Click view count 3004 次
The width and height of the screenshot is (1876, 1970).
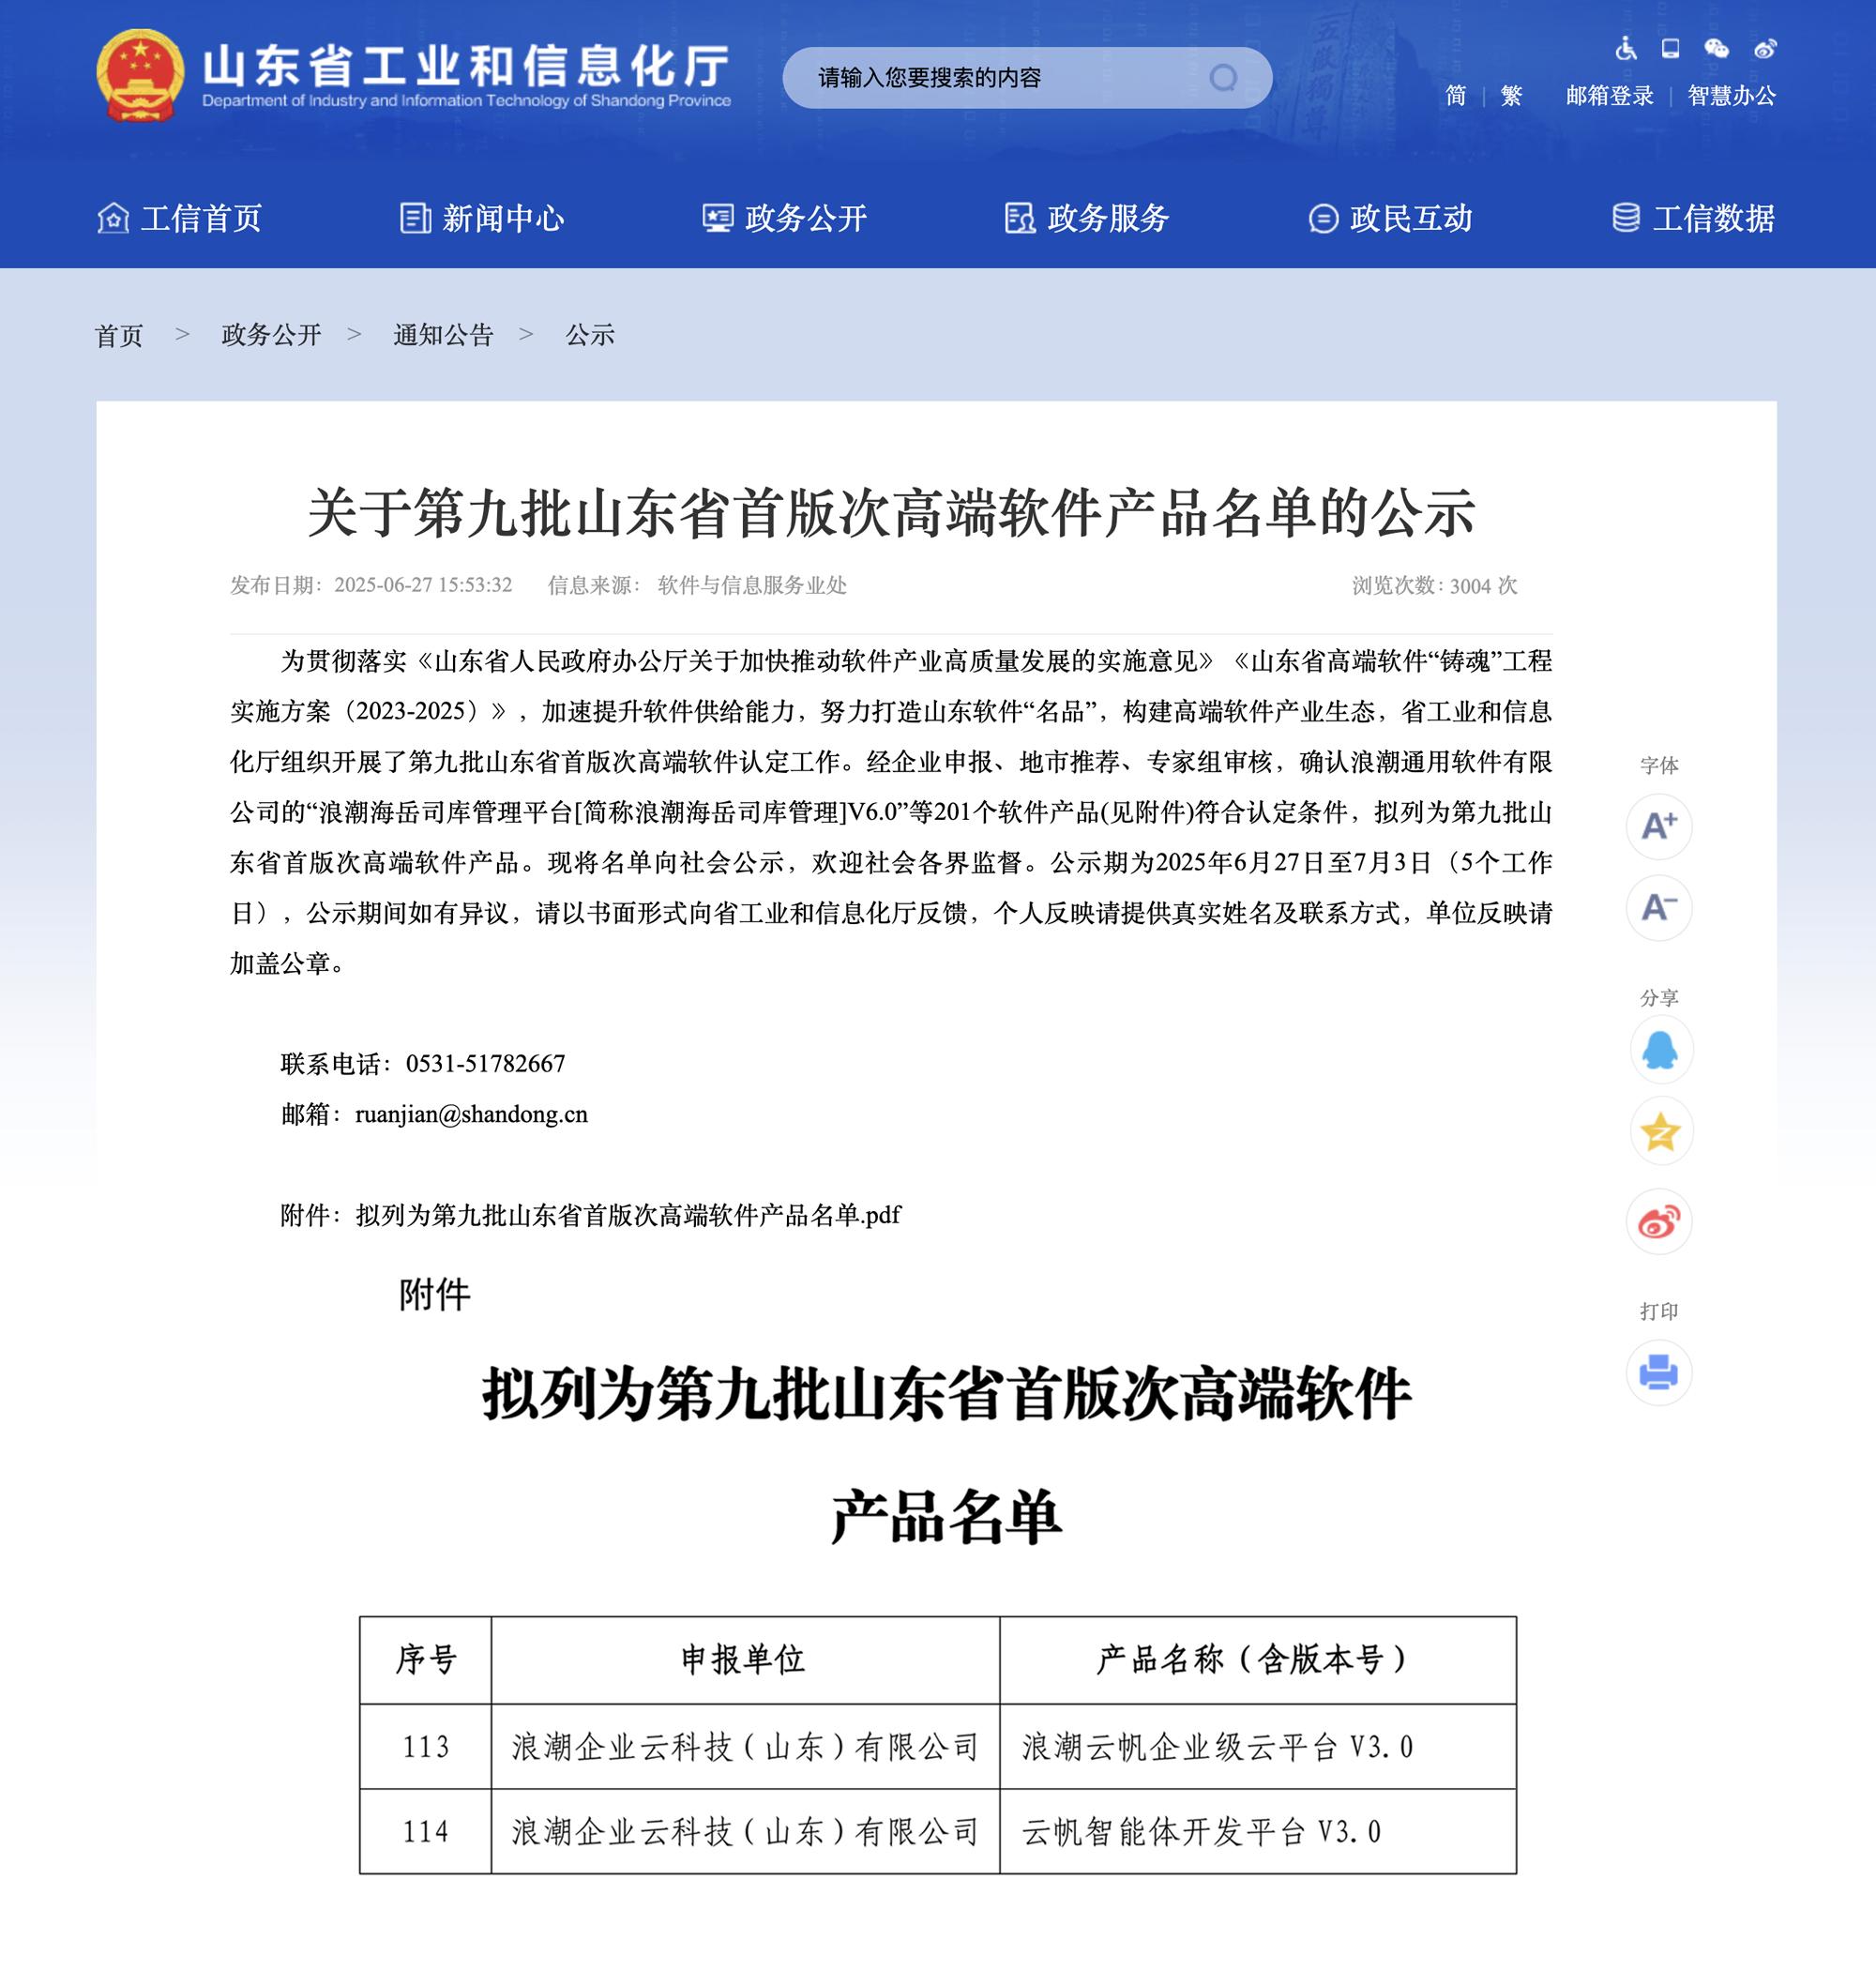[1483, 586]
